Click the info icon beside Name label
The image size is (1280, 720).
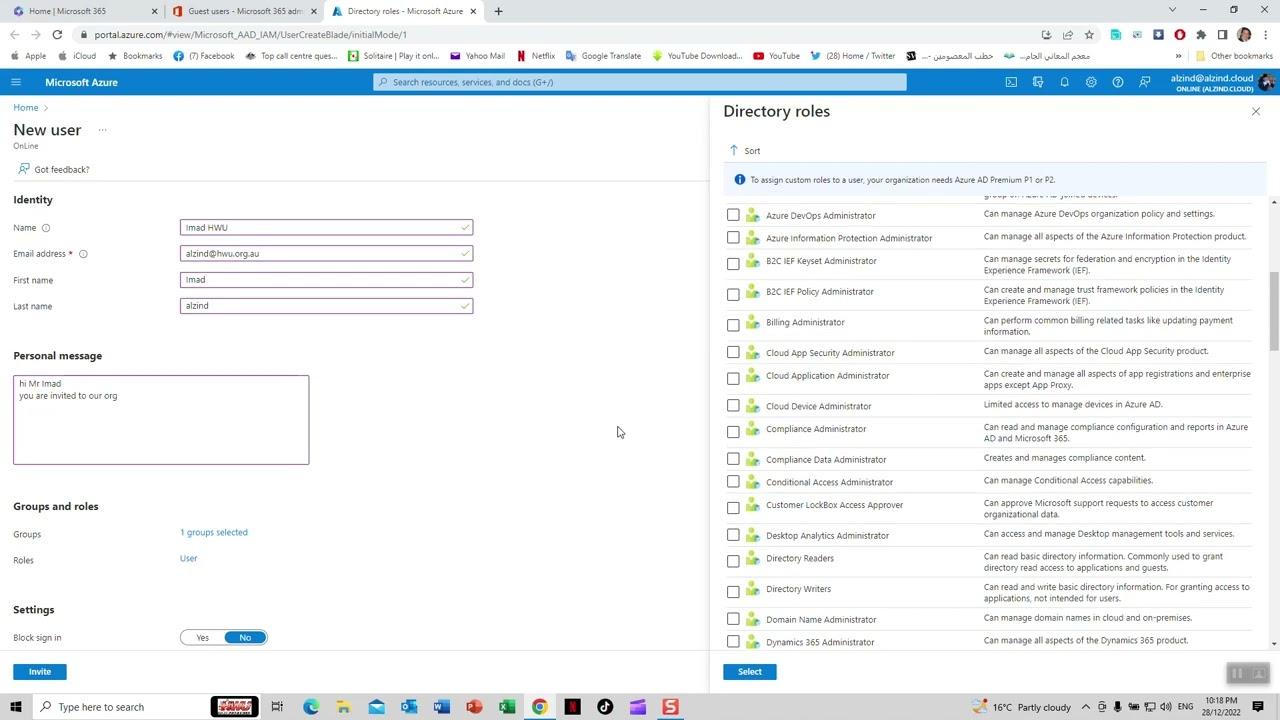pyautogui.click(x=46, y=228)
